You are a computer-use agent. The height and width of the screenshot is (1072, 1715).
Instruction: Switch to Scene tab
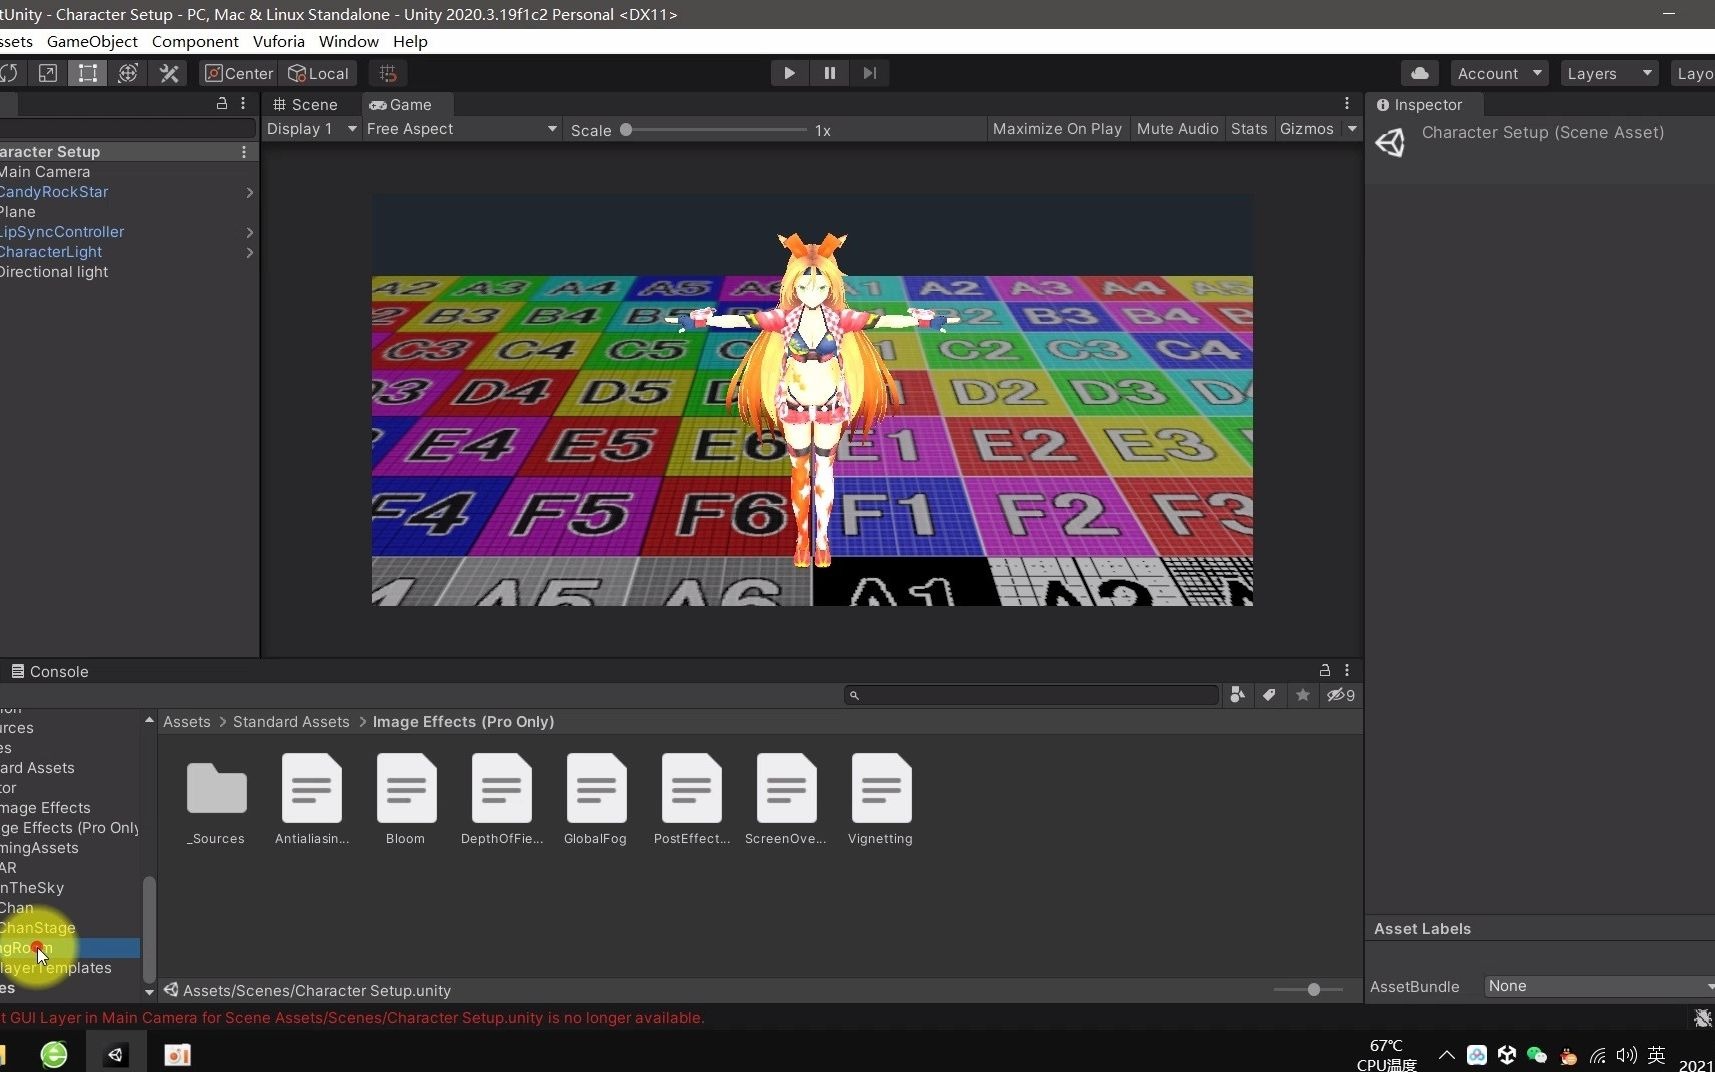click(305, 104)
